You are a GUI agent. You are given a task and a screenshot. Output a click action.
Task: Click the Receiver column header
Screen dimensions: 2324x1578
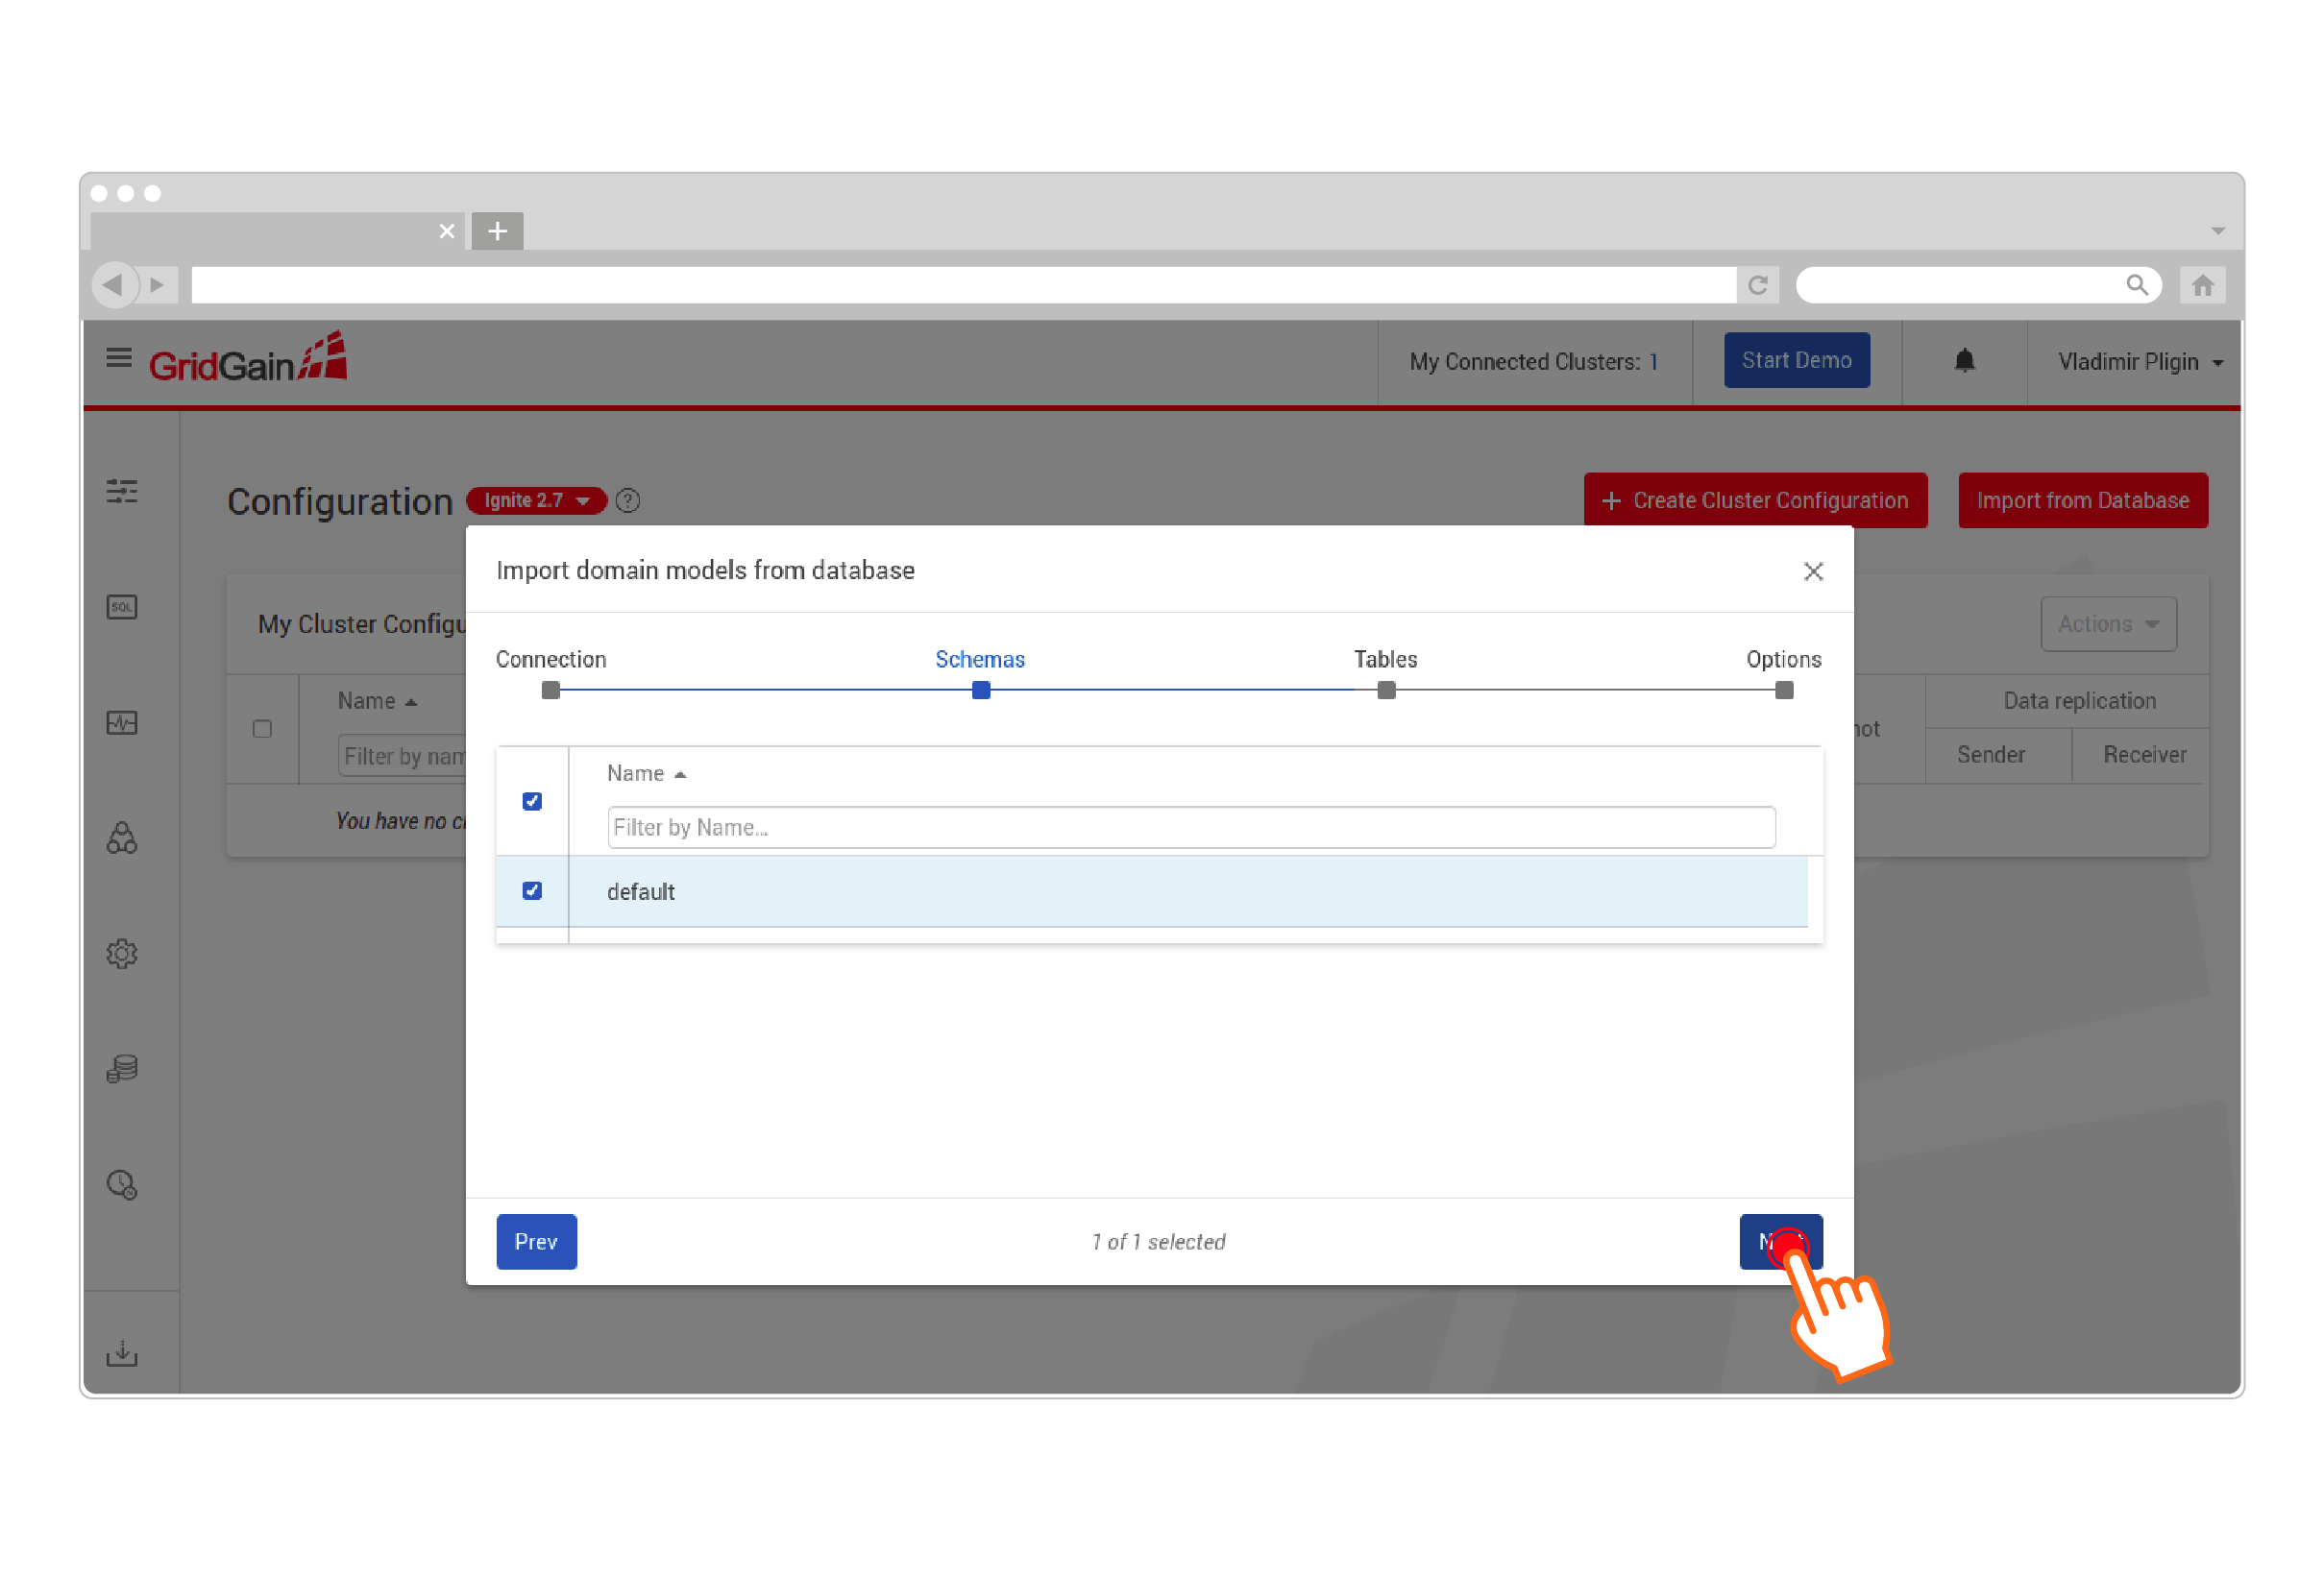[x=2144, y=754]
